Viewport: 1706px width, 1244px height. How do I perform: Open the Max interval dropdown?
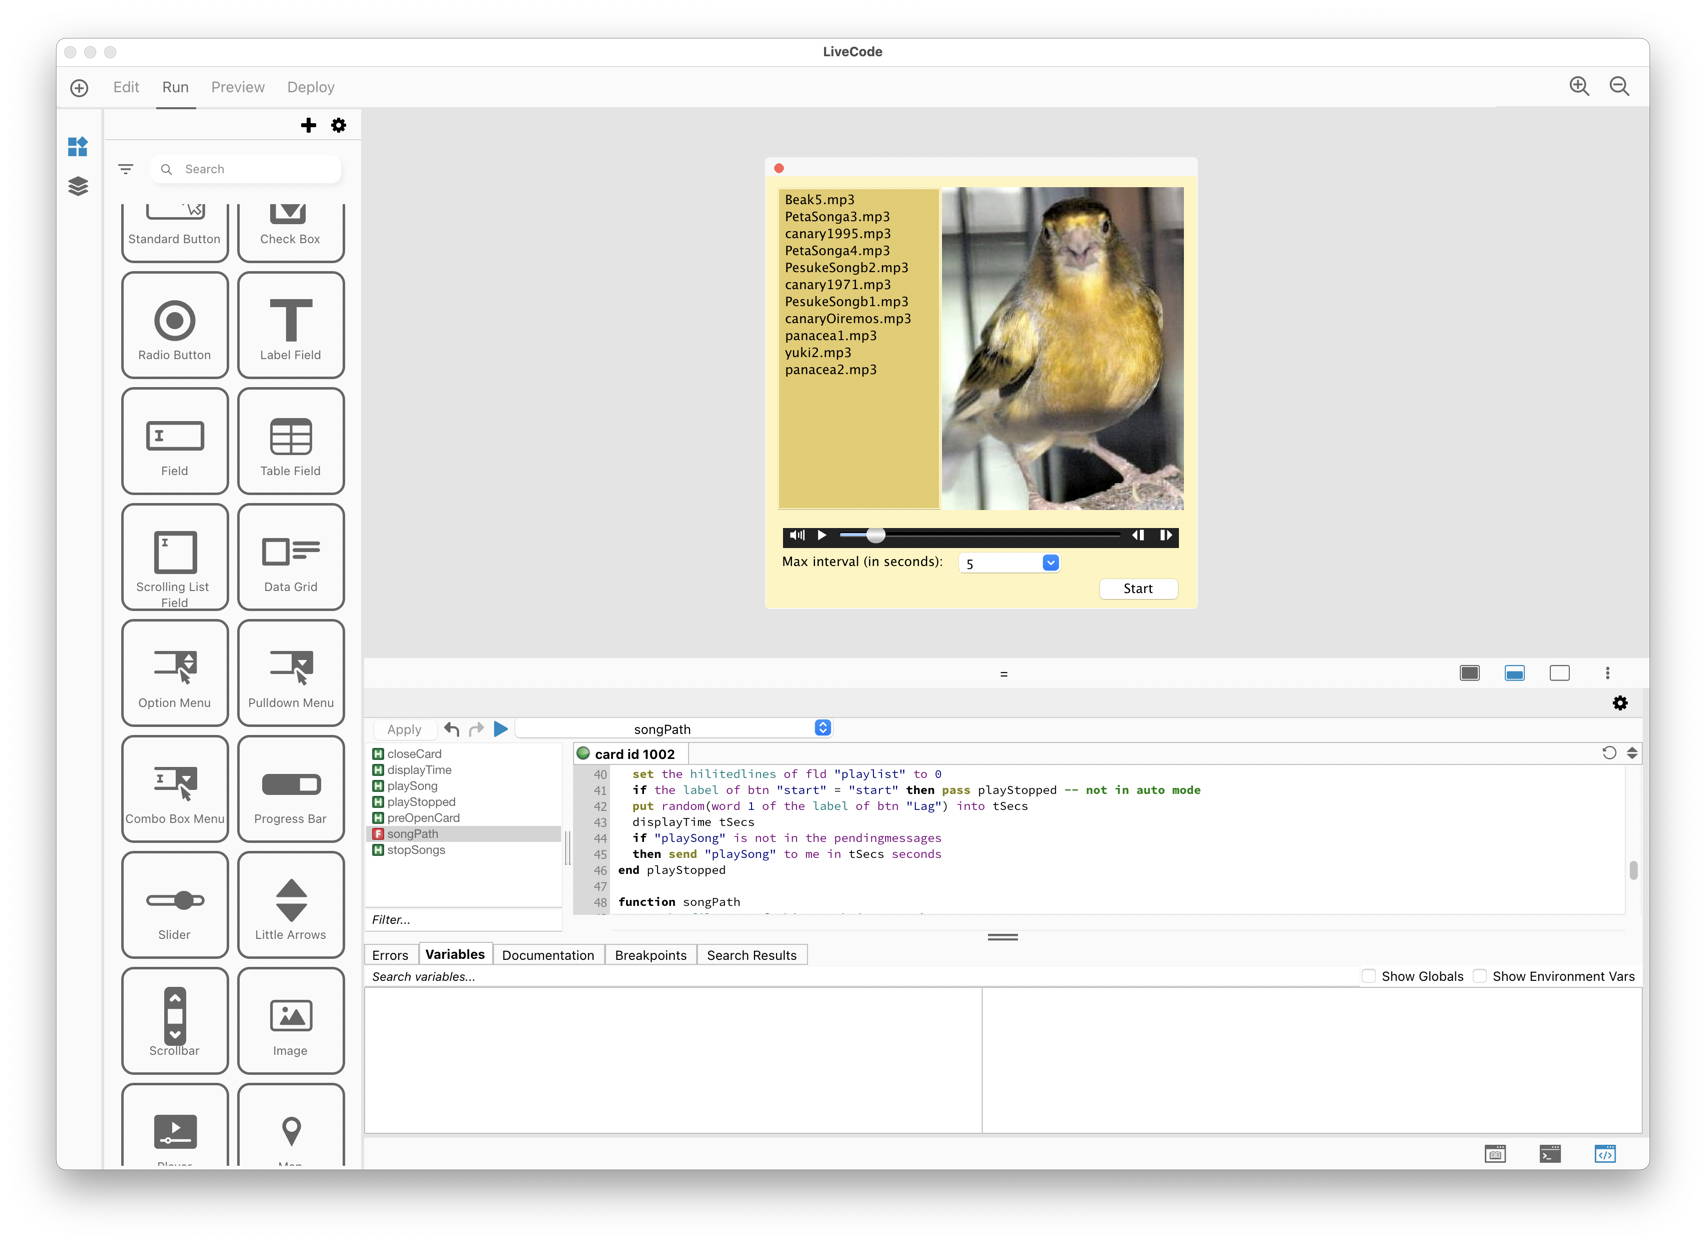1050,563
